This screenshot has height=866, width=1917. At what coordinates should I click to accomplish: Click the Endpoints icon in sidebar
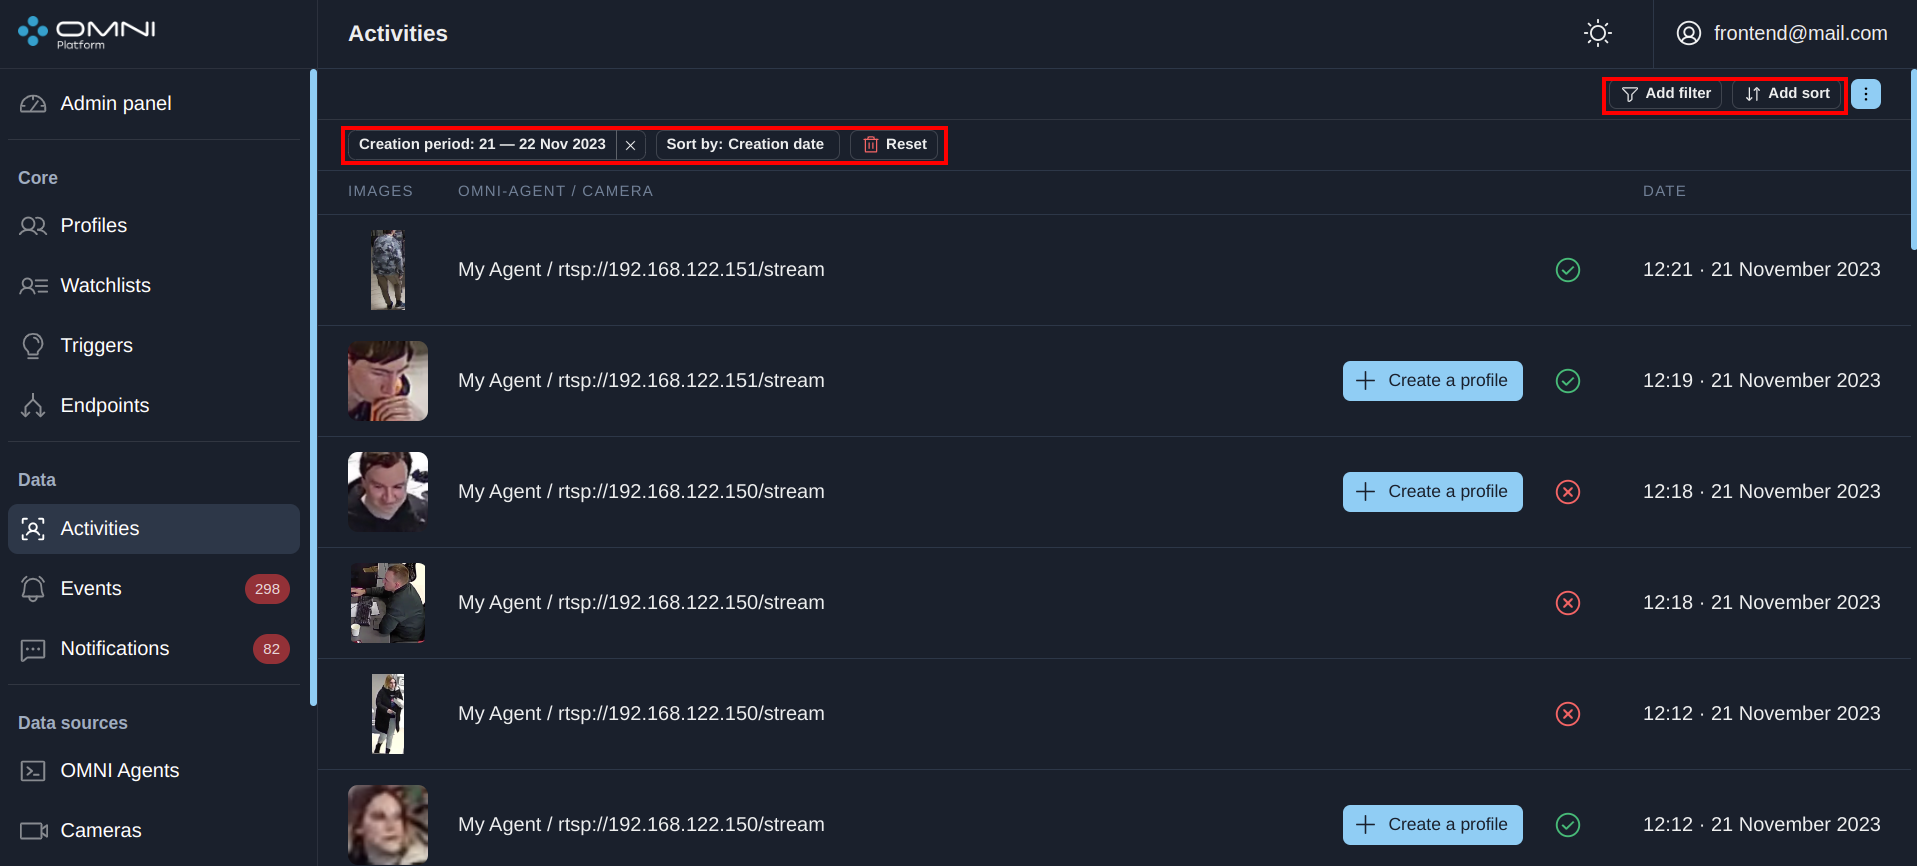click(33, 406)
